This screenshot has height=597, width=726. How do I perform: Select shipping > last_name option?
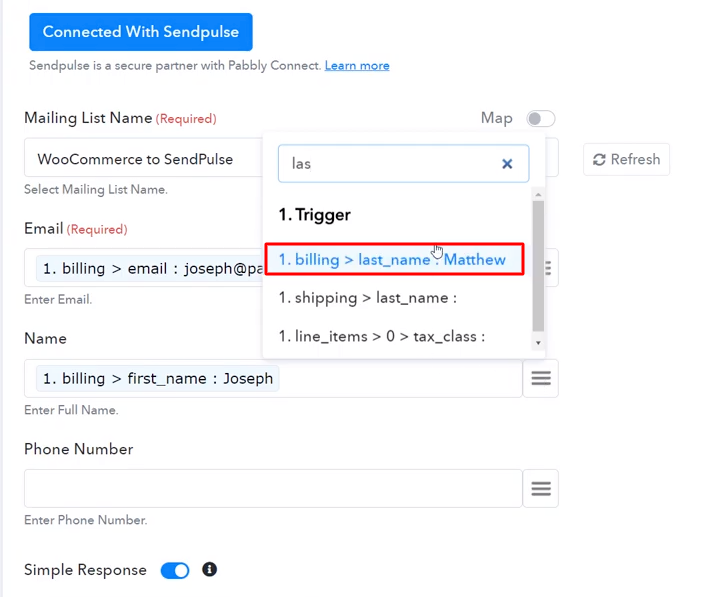(368, 298)
